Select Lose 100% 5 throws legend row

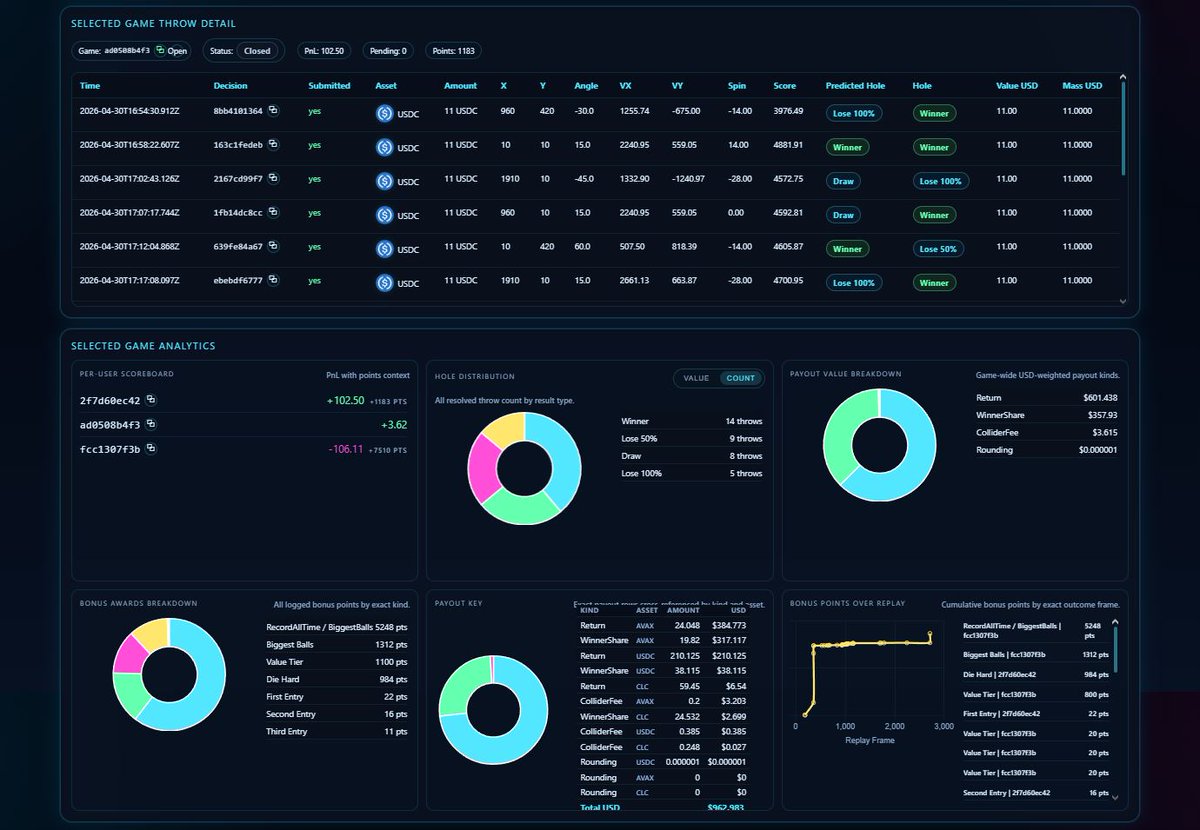(x=691, y=473)
